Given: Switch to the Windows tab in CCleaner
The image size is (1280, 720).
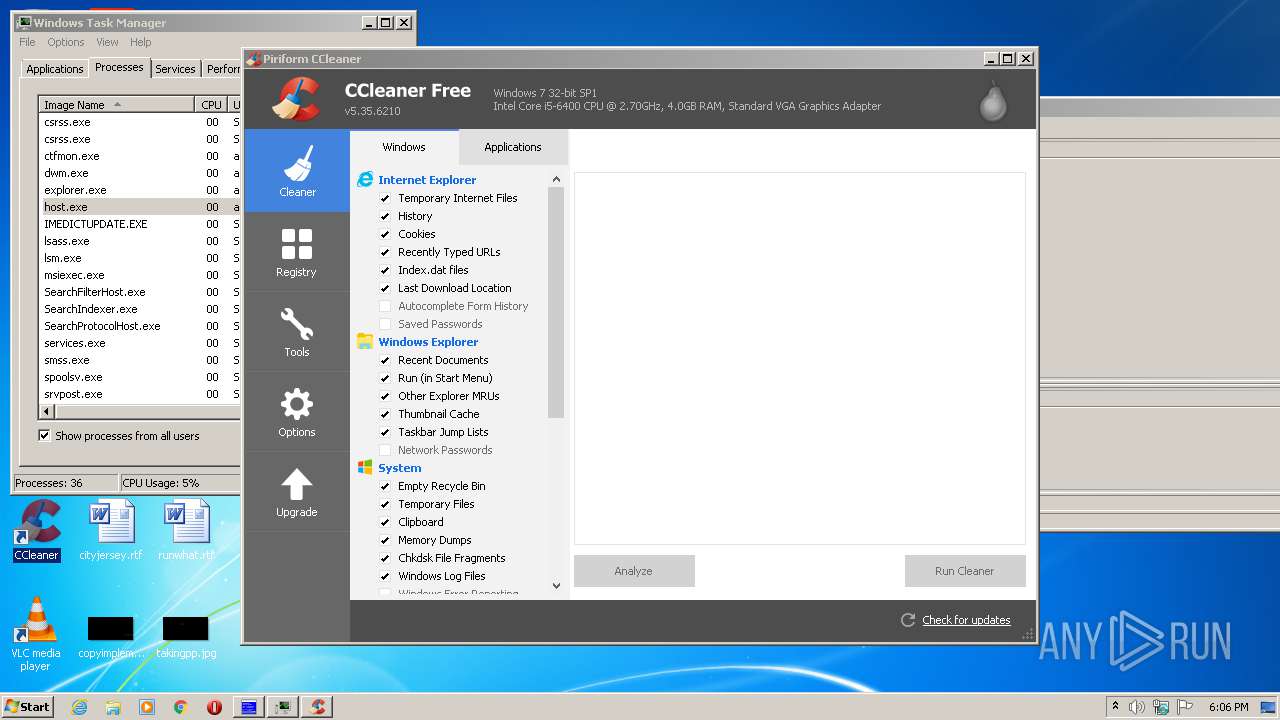Looking at the screenshot, I should (x=404, y=147).
